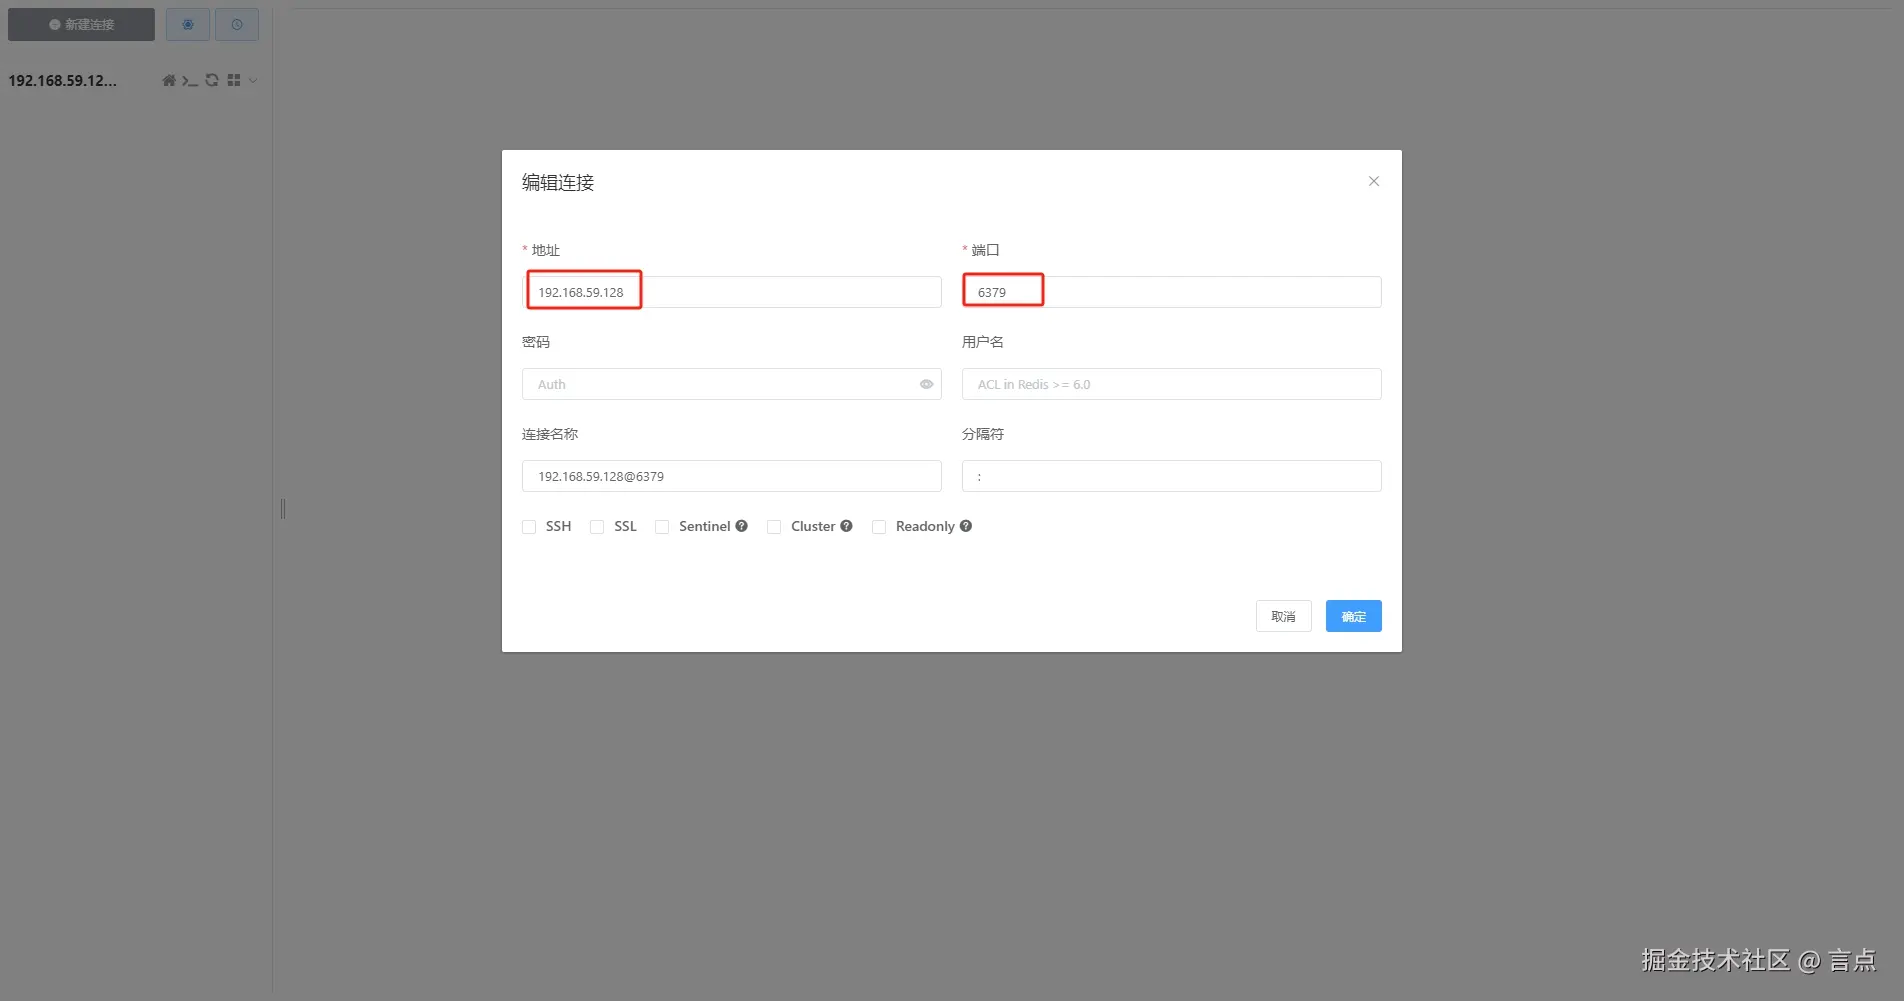Image resolution: width=1904 pixels, height=1001 pixels.
Task: Show password with the eye icon
Action: (x=926, y=384)
